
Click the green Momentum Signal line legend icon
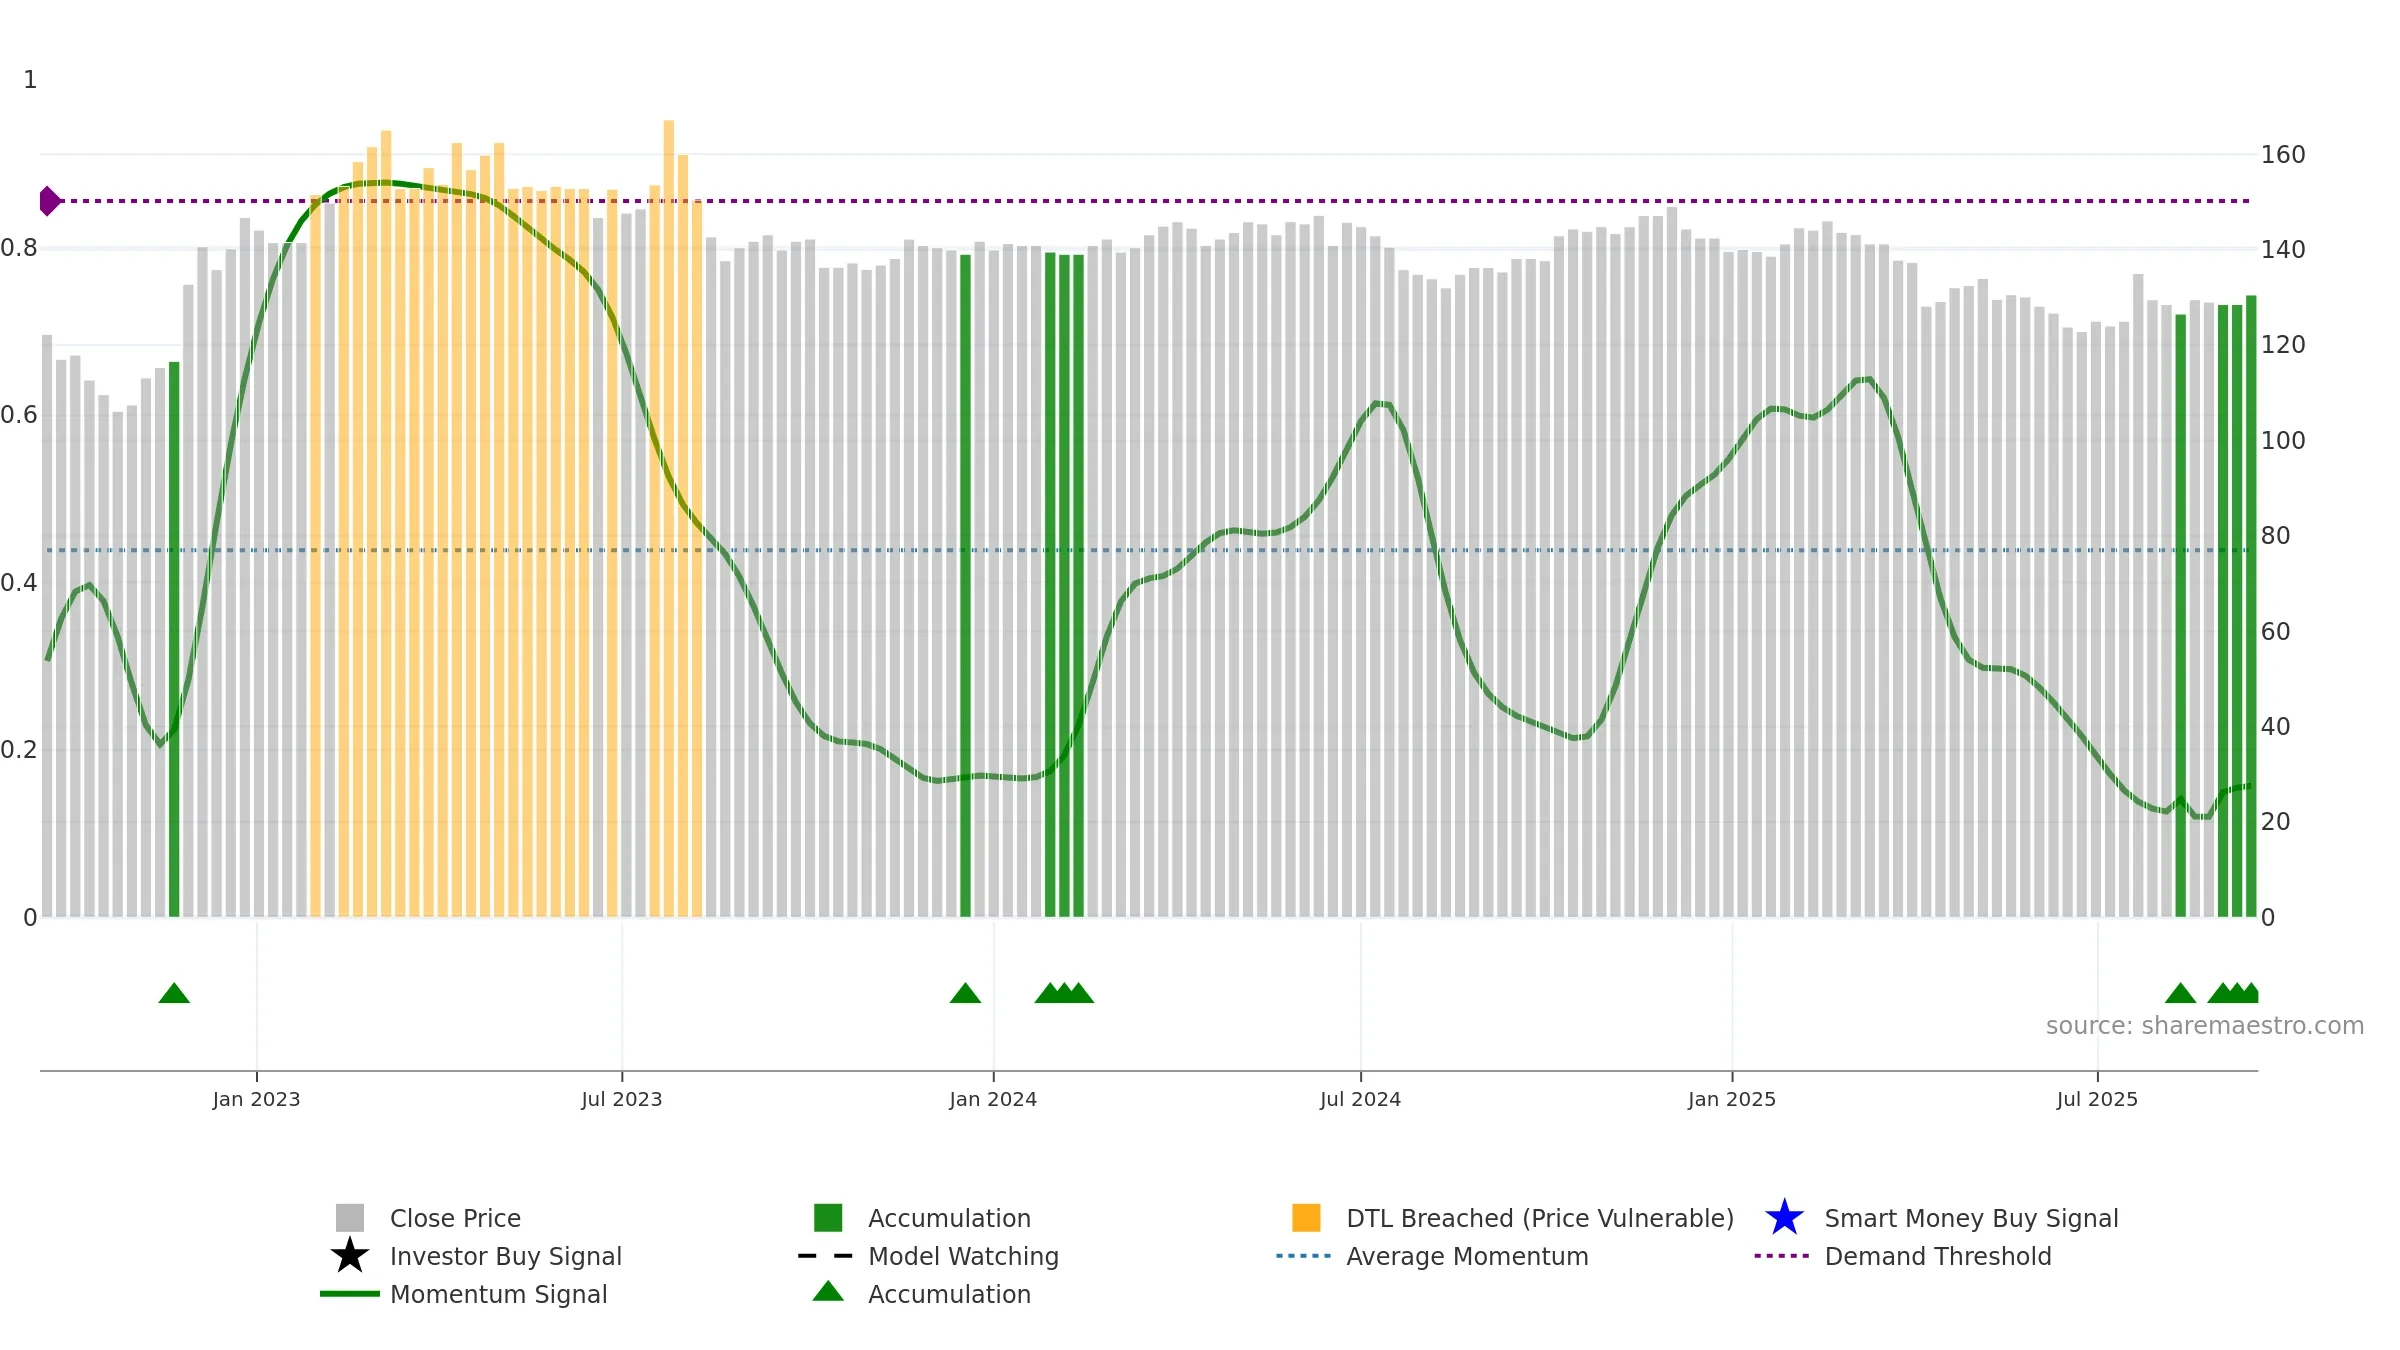[x=350, y=1293]
